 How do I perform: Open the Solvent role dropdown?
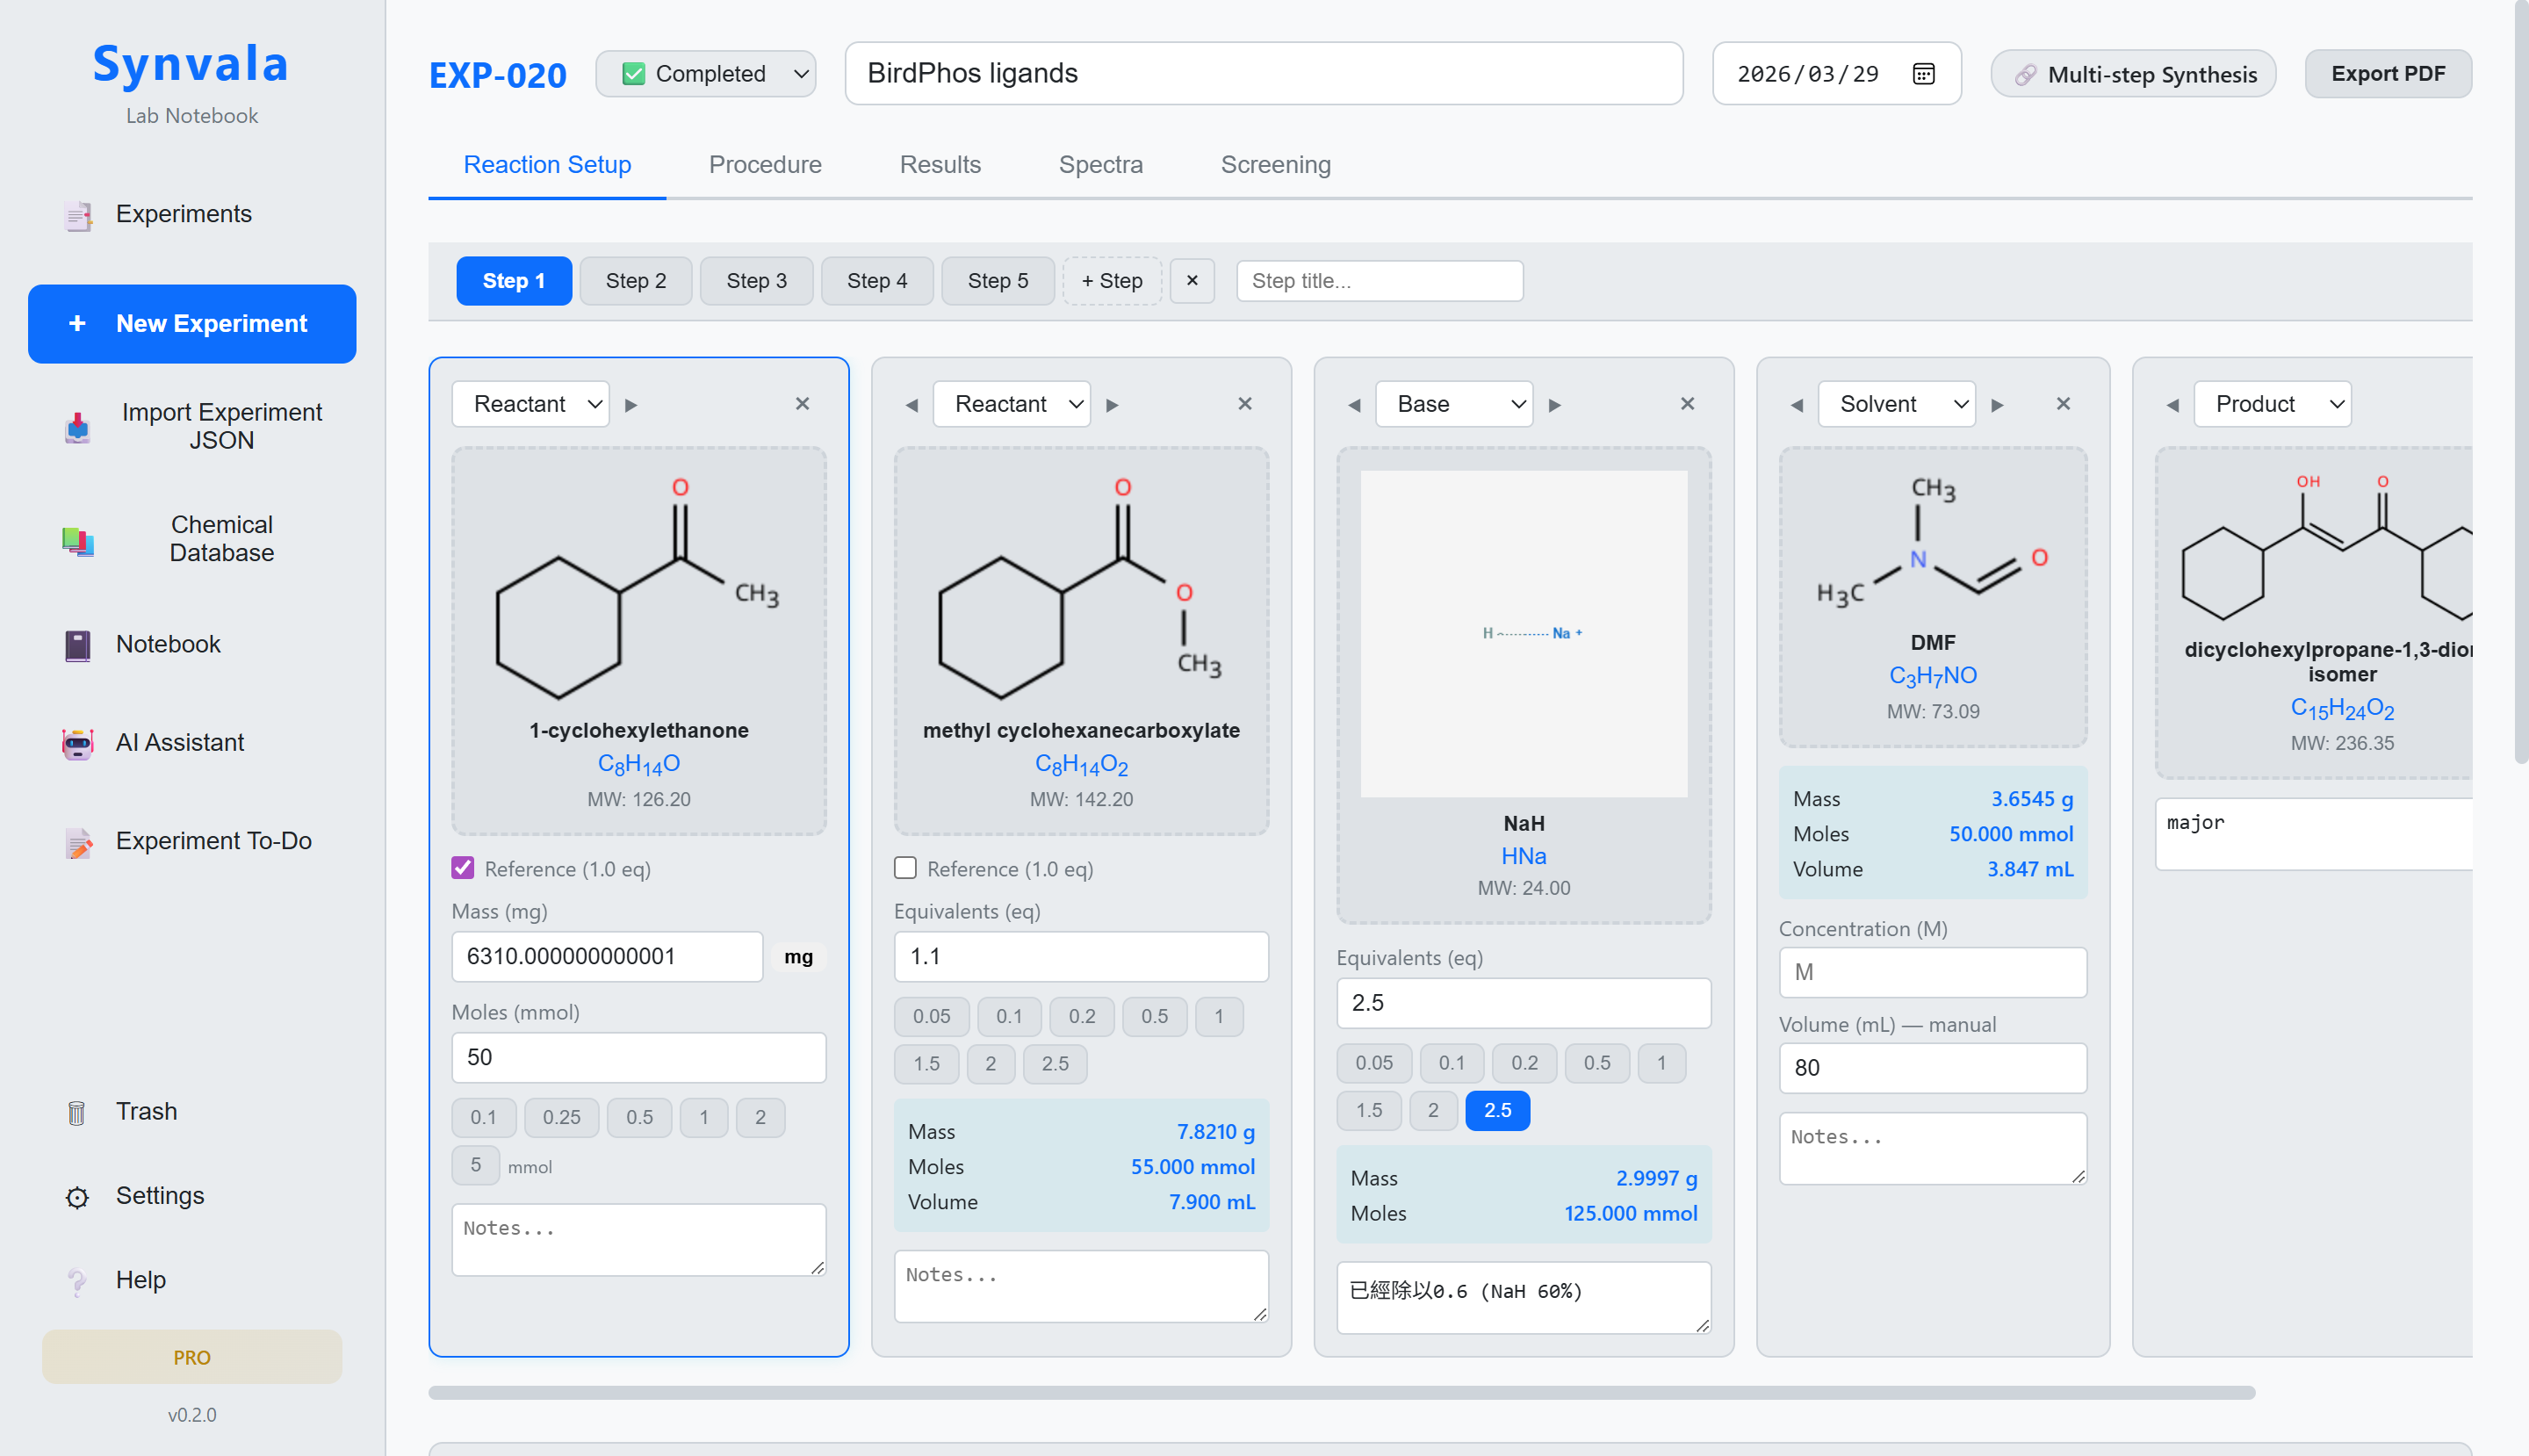tap(1897, 404)
